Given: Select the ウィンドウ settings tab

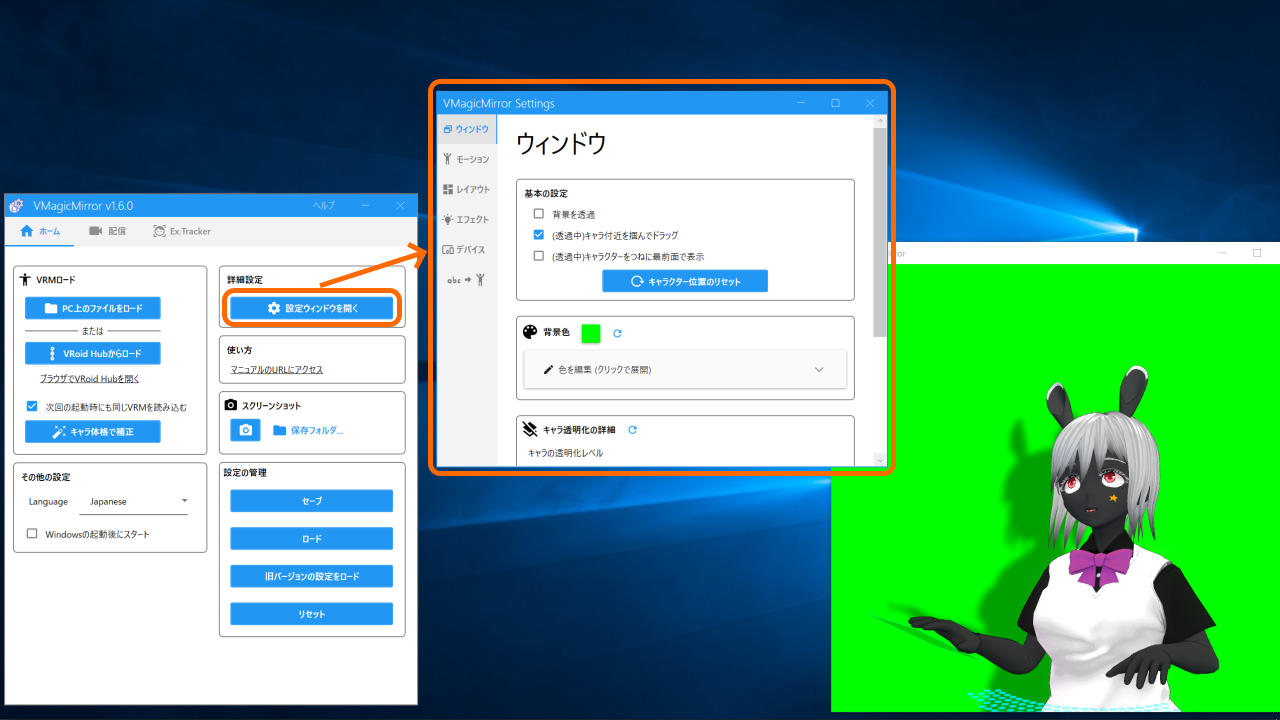Looking at the screenshot, I should [466, 129].
